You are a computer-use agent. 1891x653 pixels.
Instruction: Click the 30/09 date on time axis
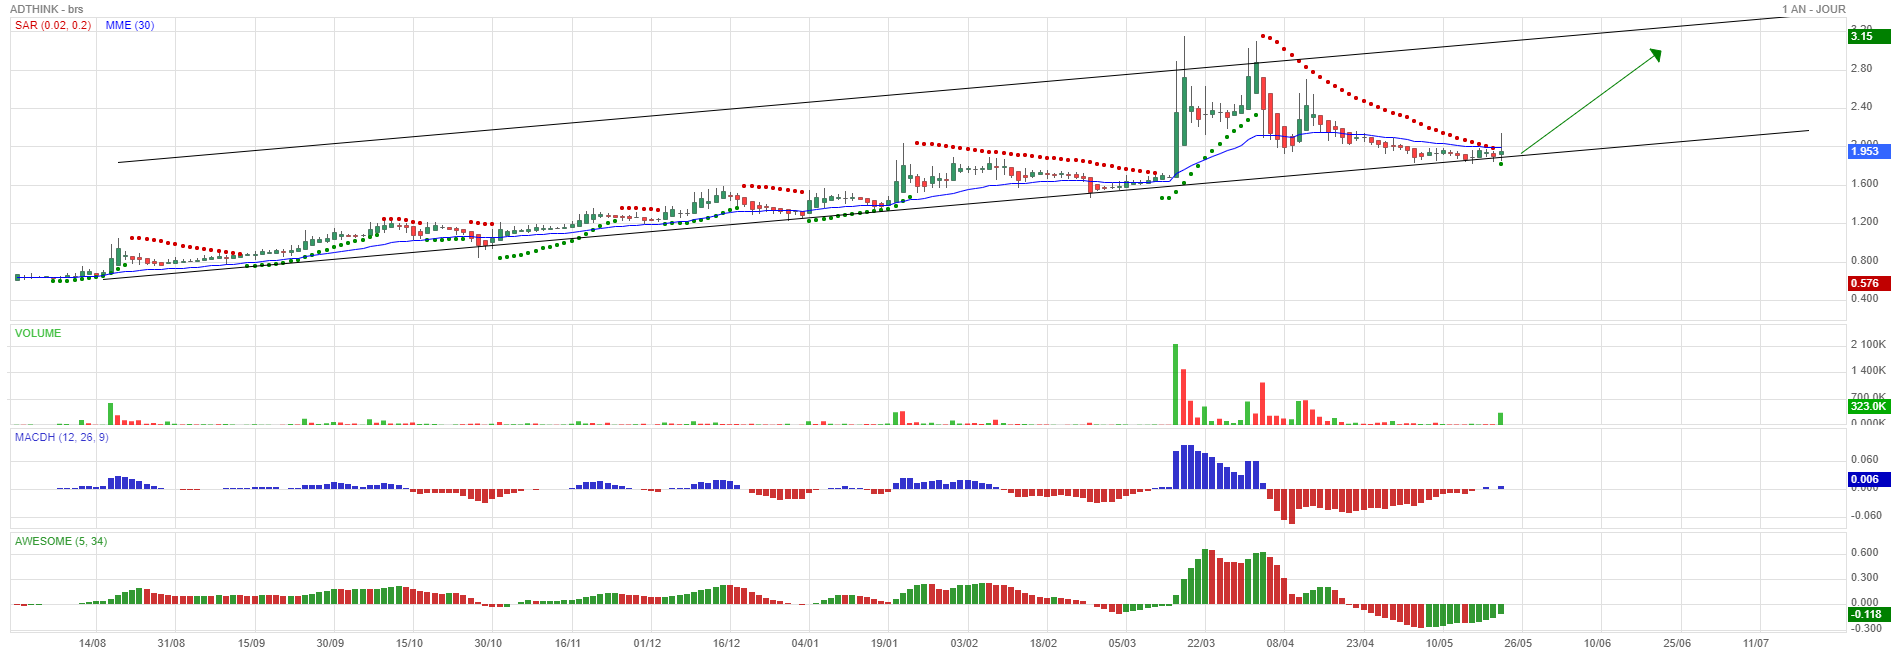tap(330, 643)
